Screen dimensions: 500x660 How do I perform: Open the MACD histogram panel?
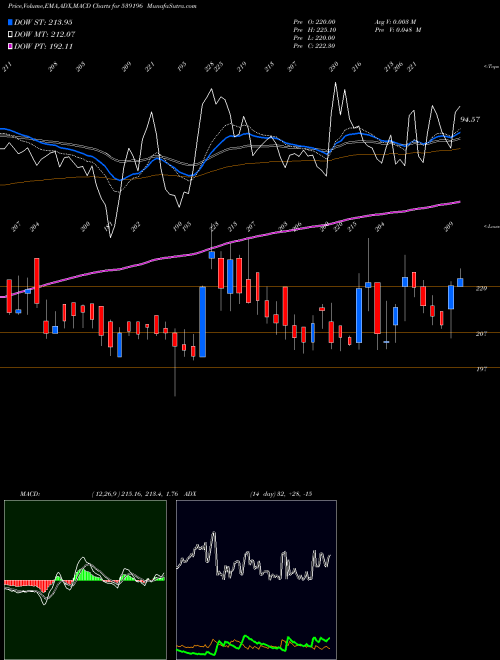pyautogui.click(x=85, y=580)
